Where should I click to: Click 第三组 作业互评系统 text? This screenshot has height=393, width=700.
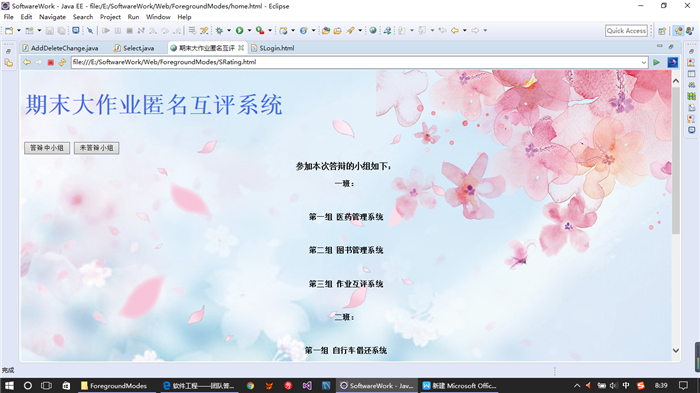point(346,284)
